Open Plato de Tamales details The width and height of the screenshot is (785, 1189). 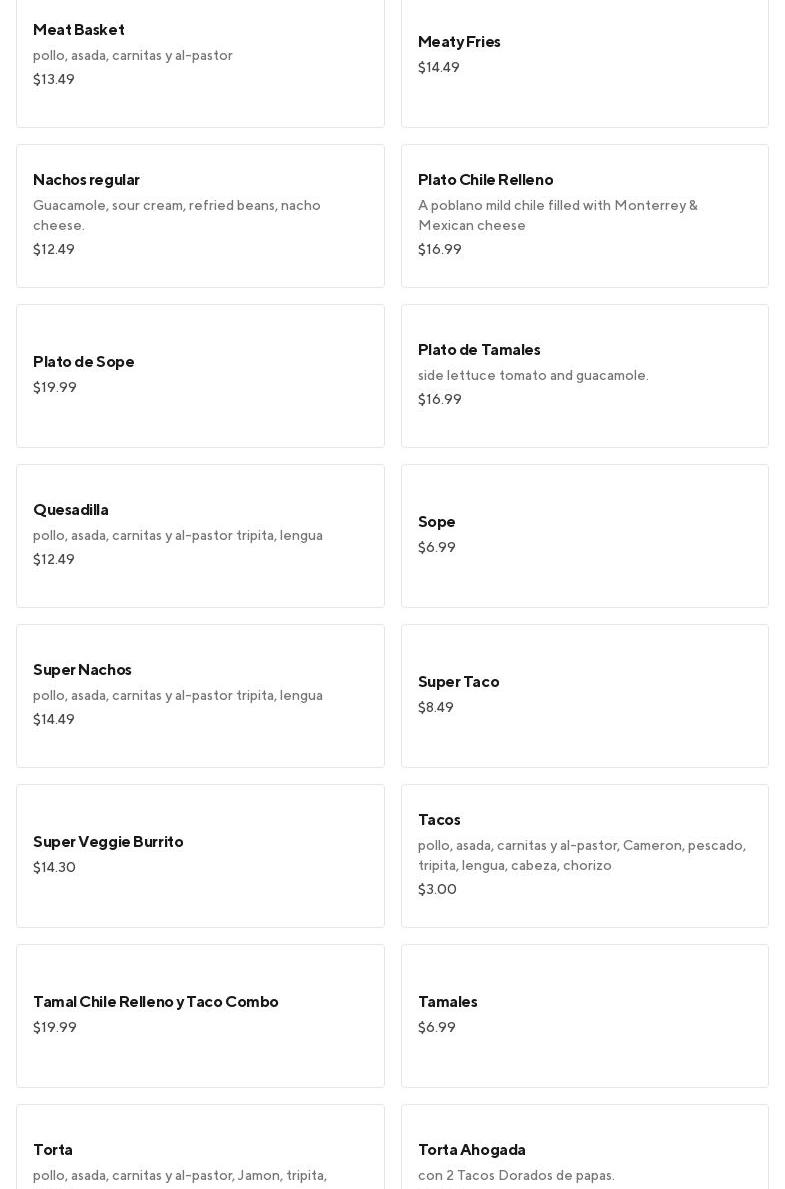pos(584,375)
